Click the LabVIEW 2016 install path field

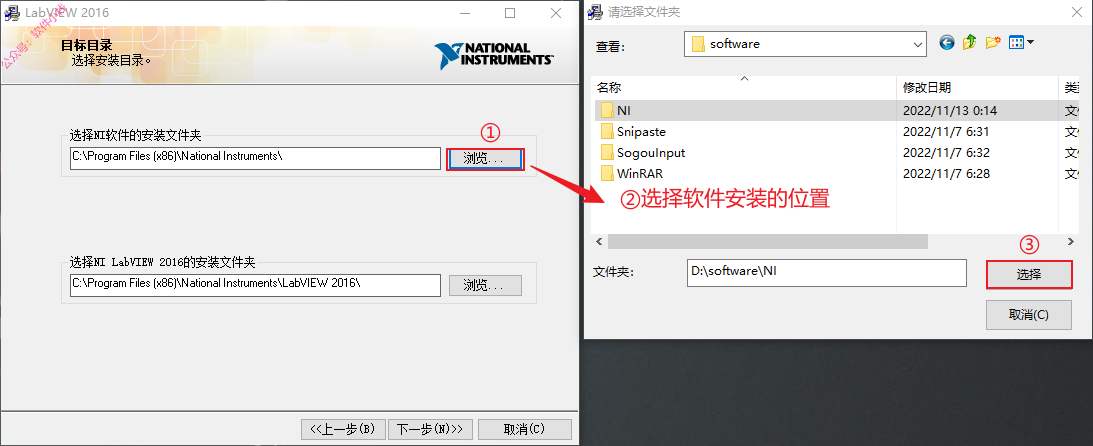255,285
